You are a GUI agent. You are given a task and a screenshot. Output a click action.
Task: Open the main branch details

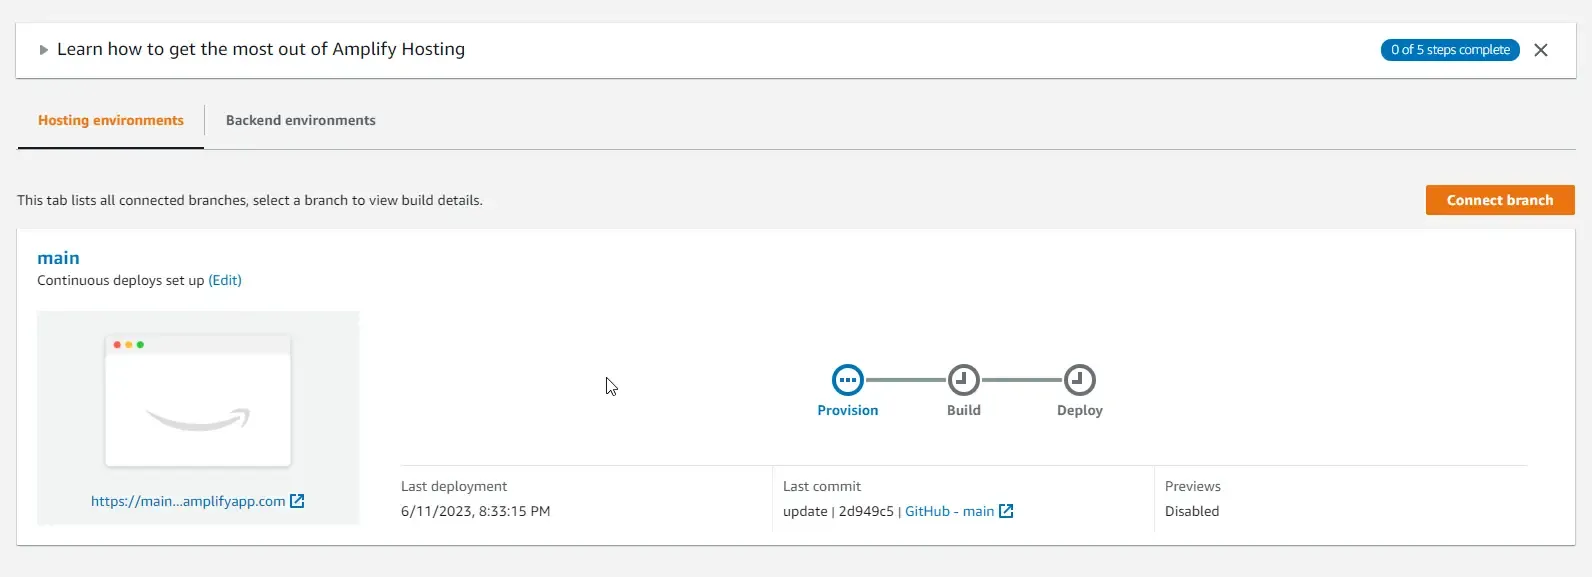[x=58, y=257]
